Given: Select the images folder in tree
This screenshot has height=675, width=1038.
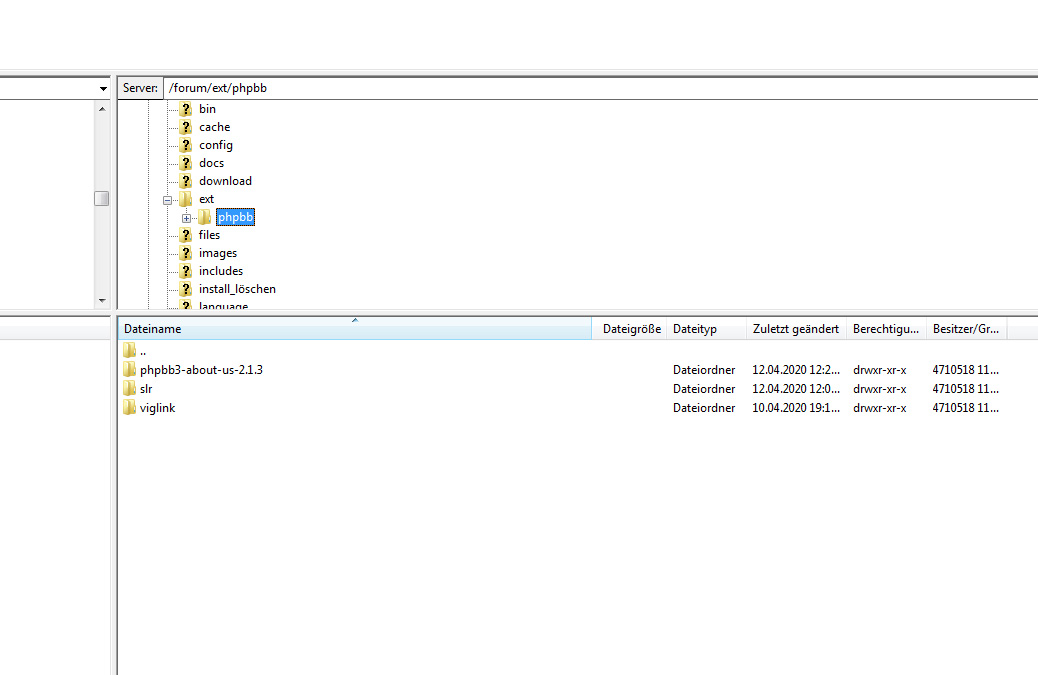Looking at the screenshot, I should pyautogui.click(x=218, y=253).
